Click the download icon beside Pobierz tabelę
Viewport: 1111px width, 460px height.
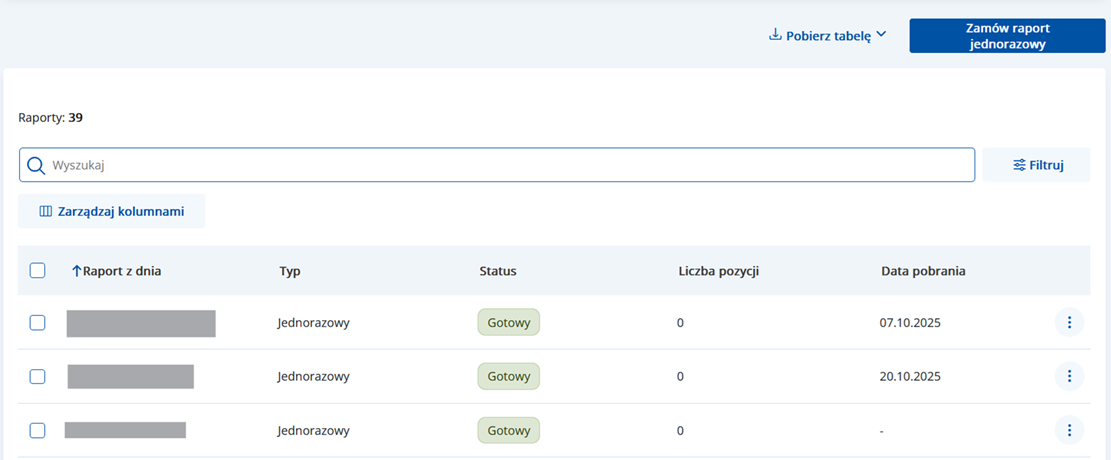point(774,35)
